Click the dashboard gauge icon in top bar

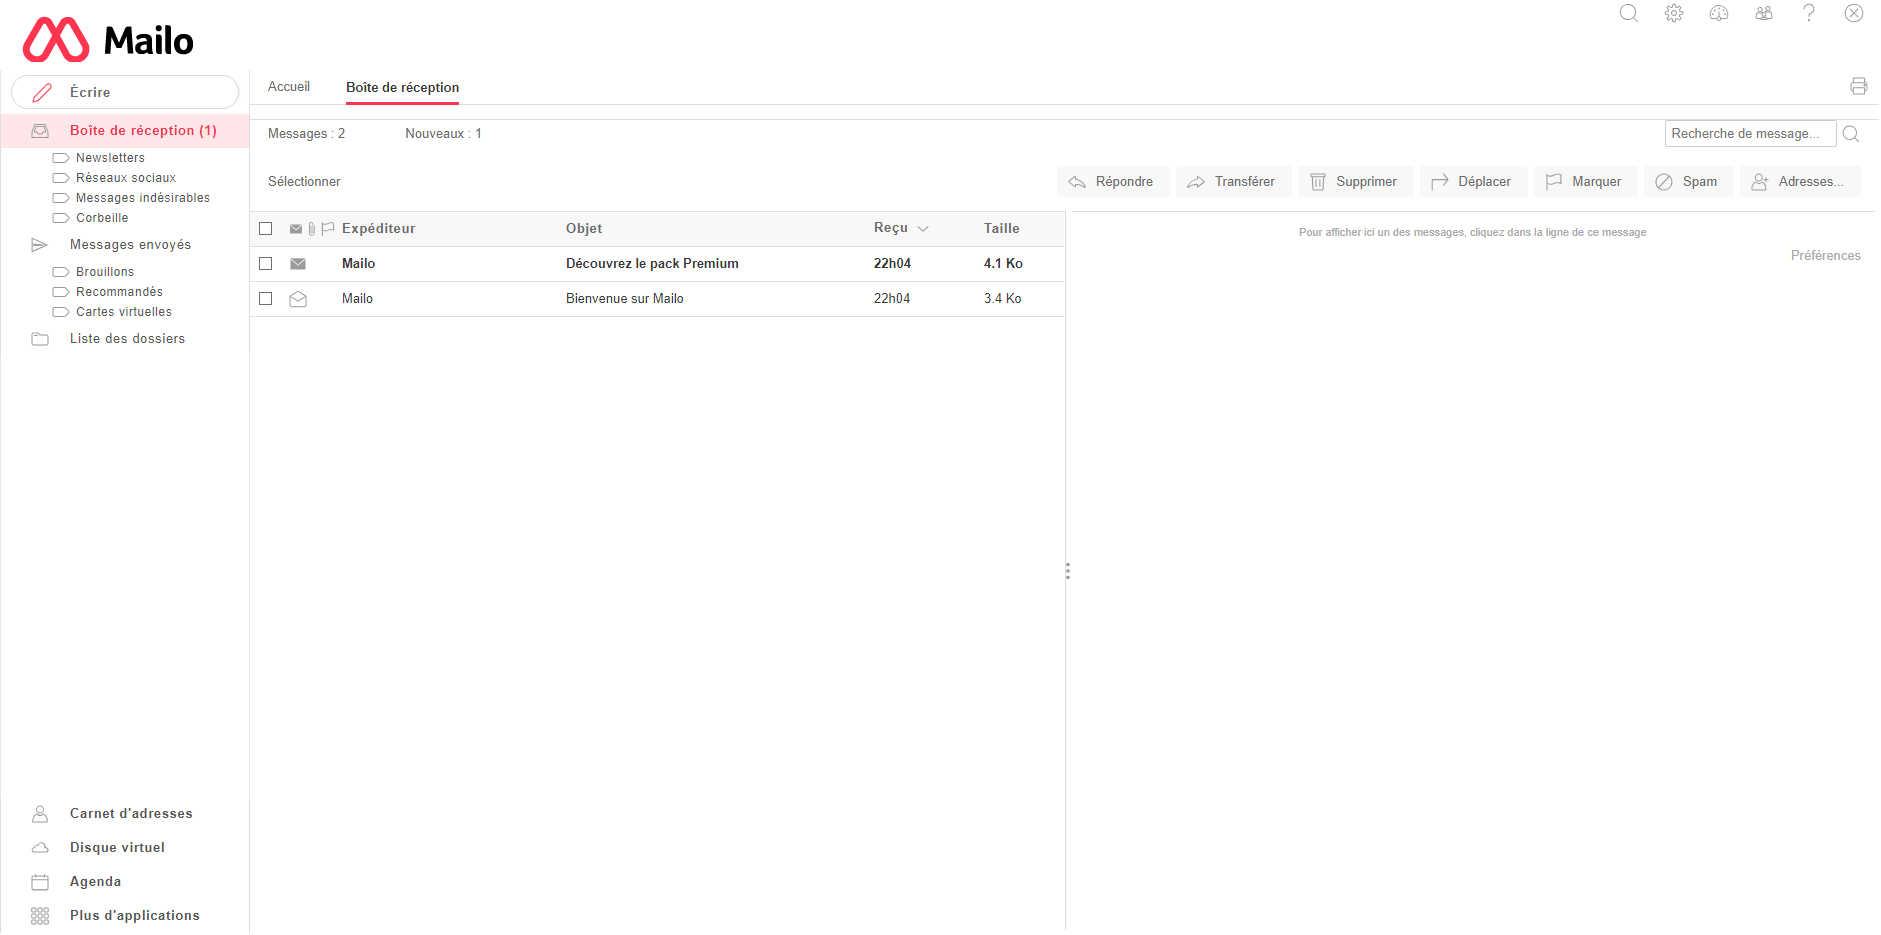pyautogui.click(x=1719, y=13)
